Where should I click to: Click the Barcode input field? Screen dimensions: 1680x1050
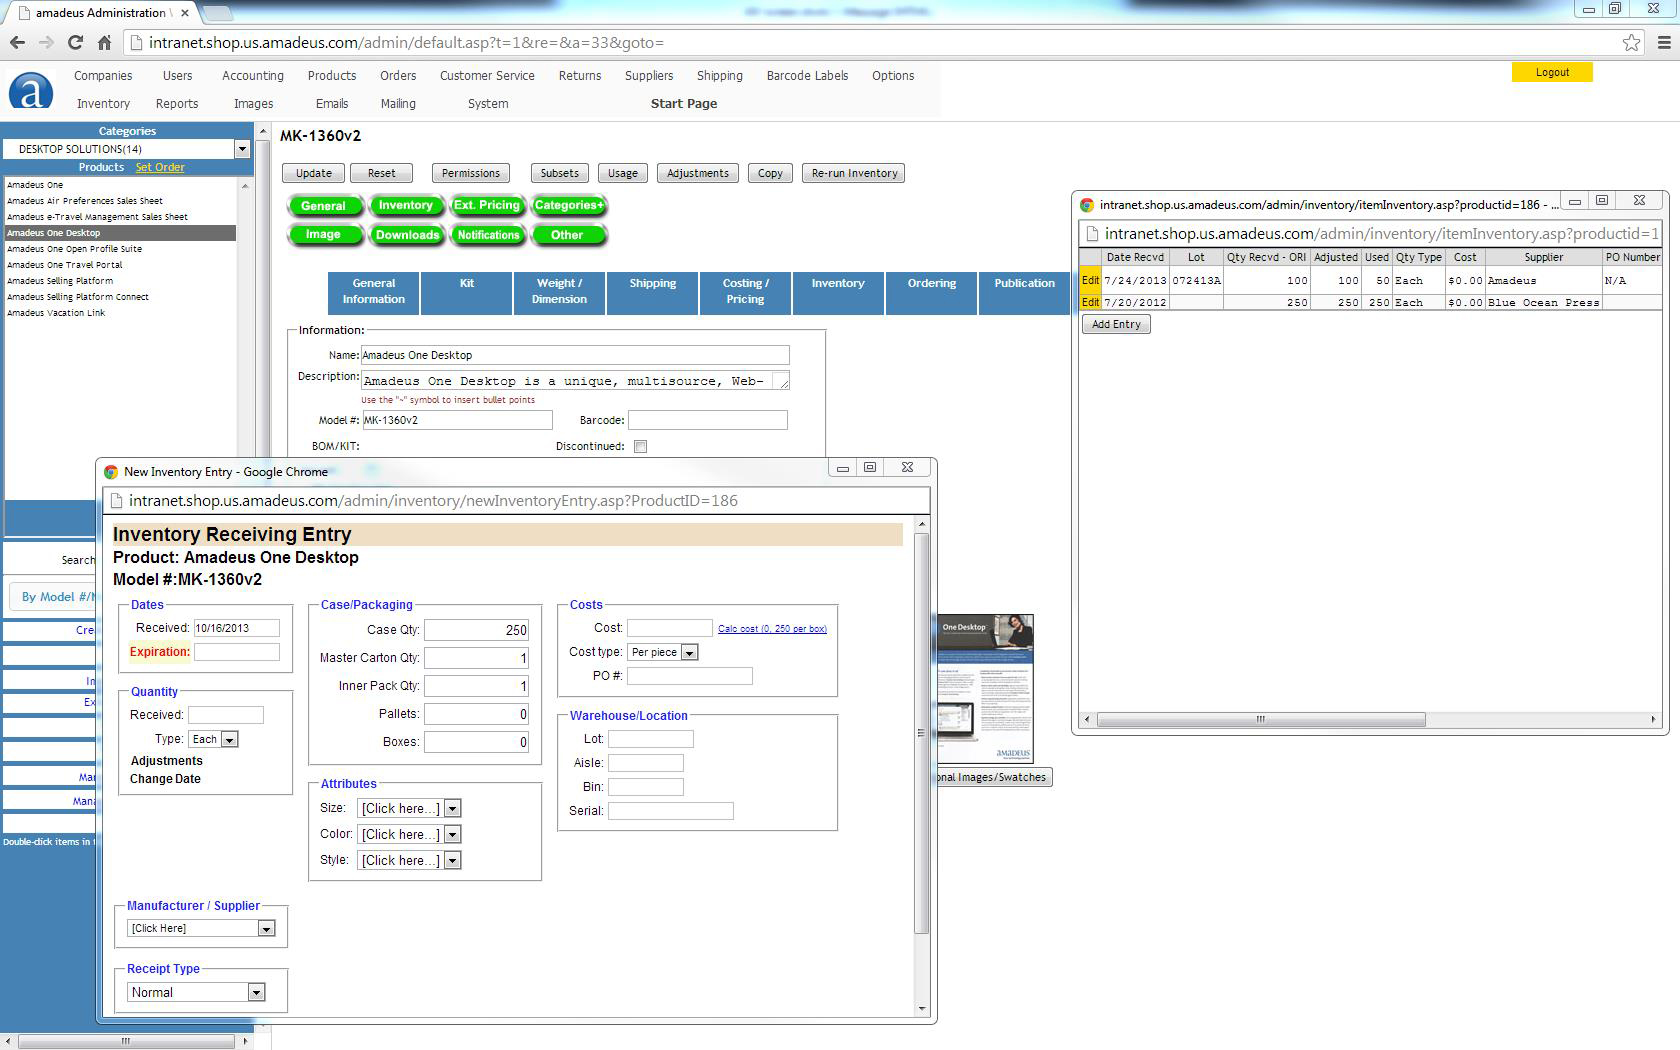[707, 420]
